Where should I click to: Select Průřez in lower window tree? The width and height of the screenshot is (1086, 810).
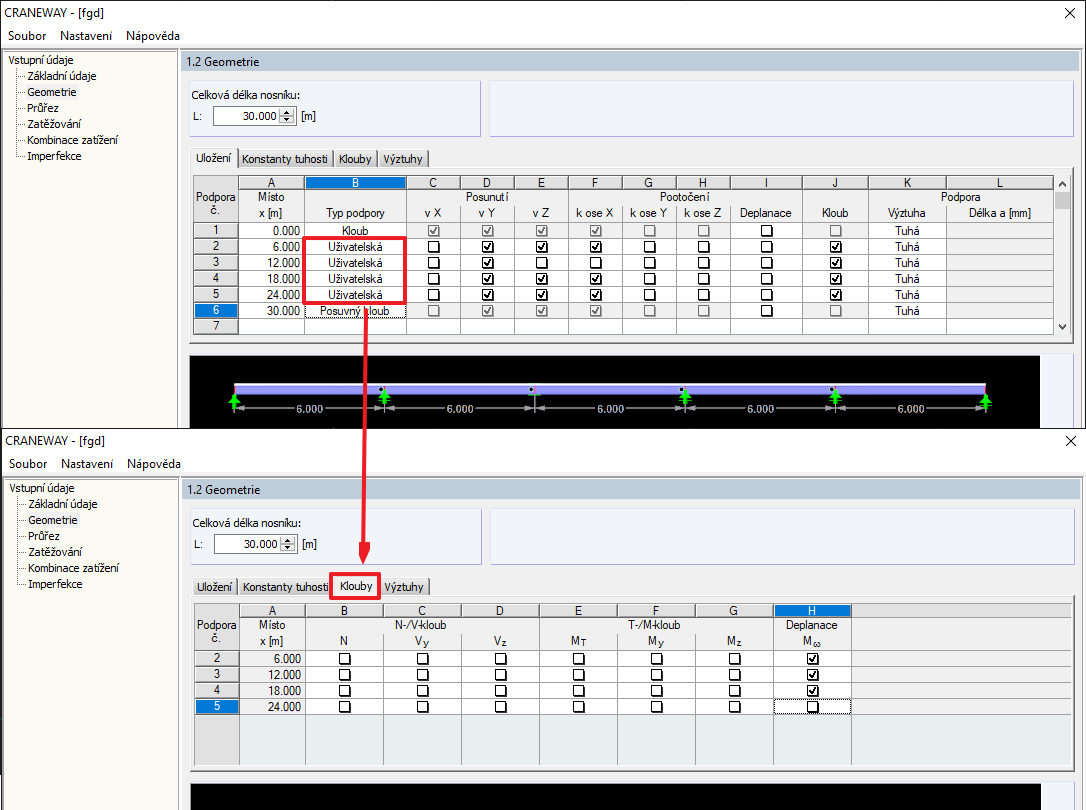(44, 536)
